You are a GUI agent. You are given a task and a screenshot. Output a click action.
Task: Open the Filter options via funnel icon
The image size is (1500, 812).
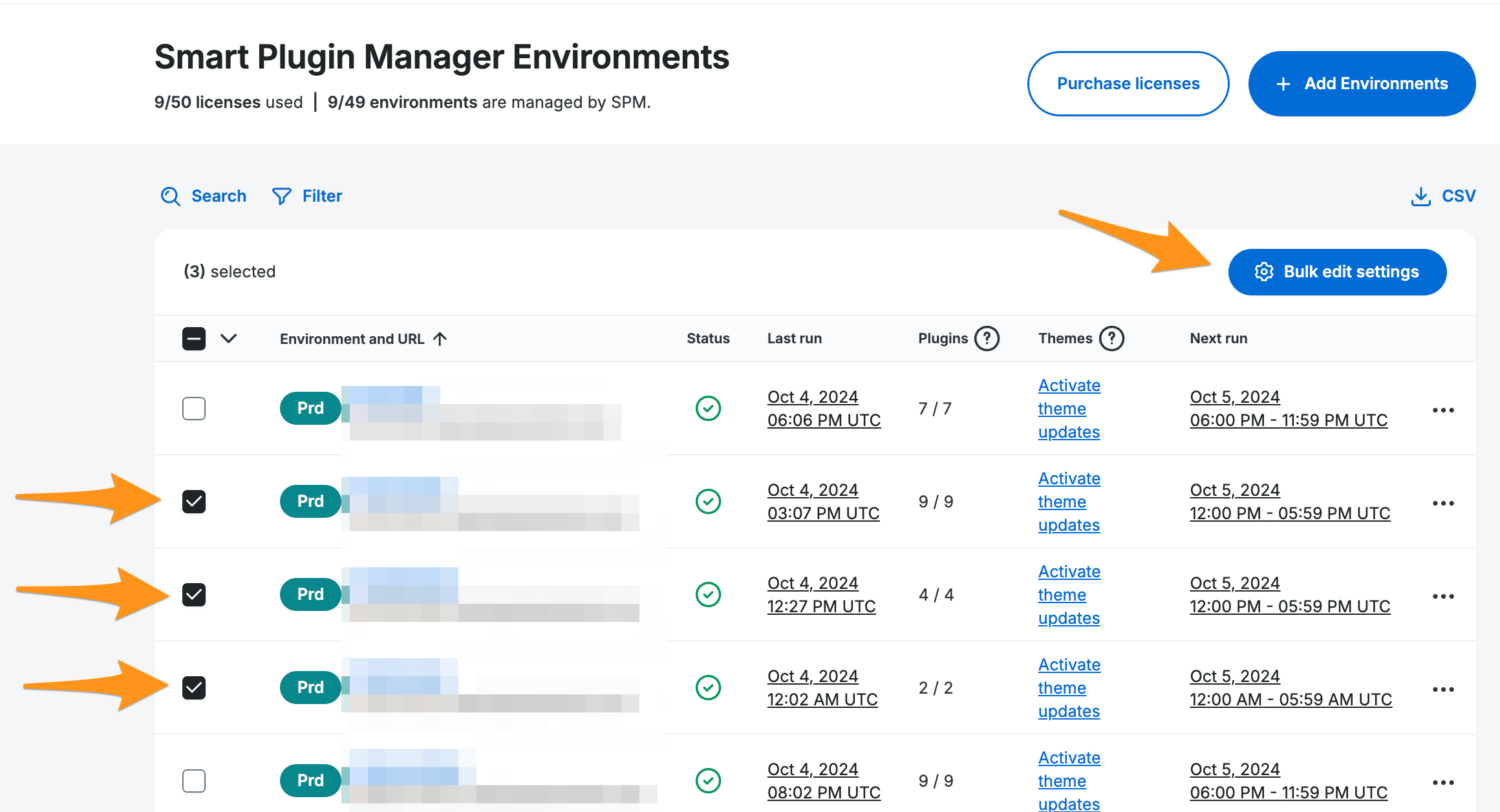coord(281,196)
